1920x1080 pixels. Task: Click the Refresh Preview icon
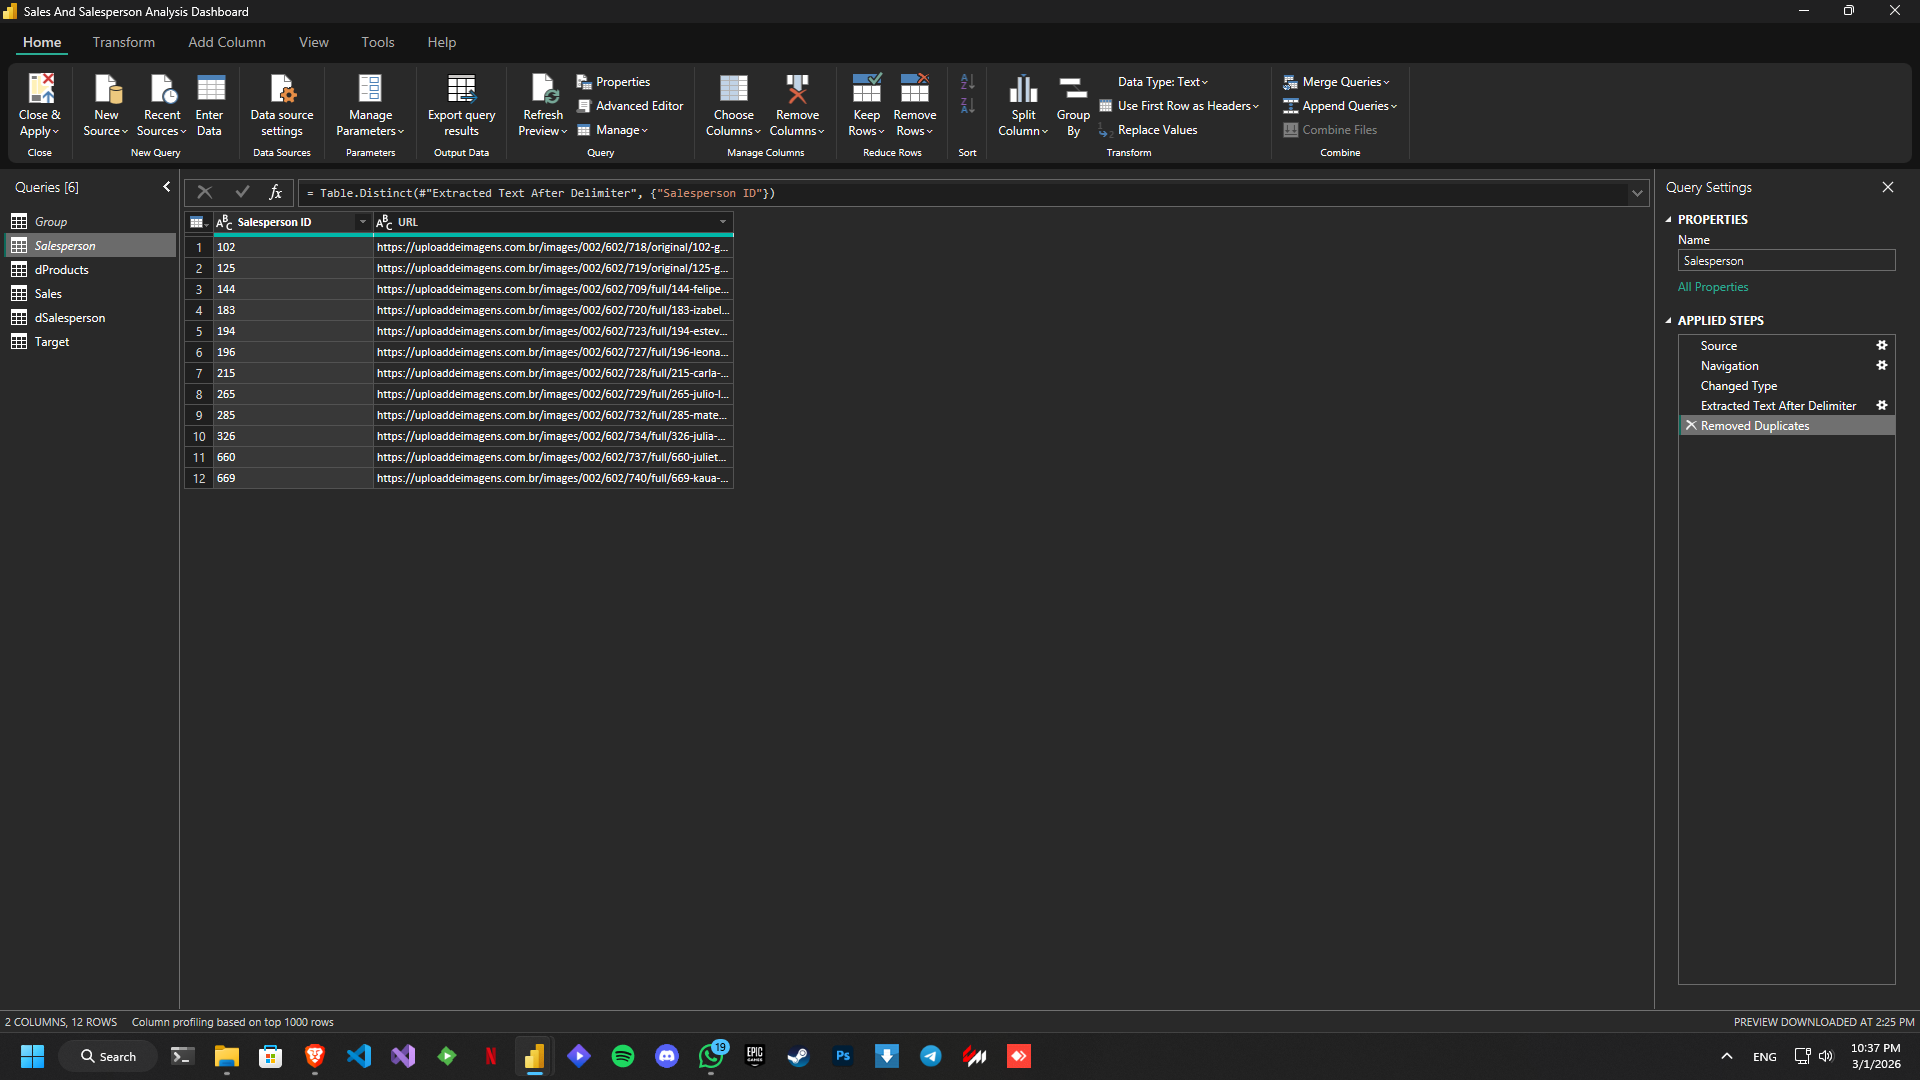click(543, 90)
